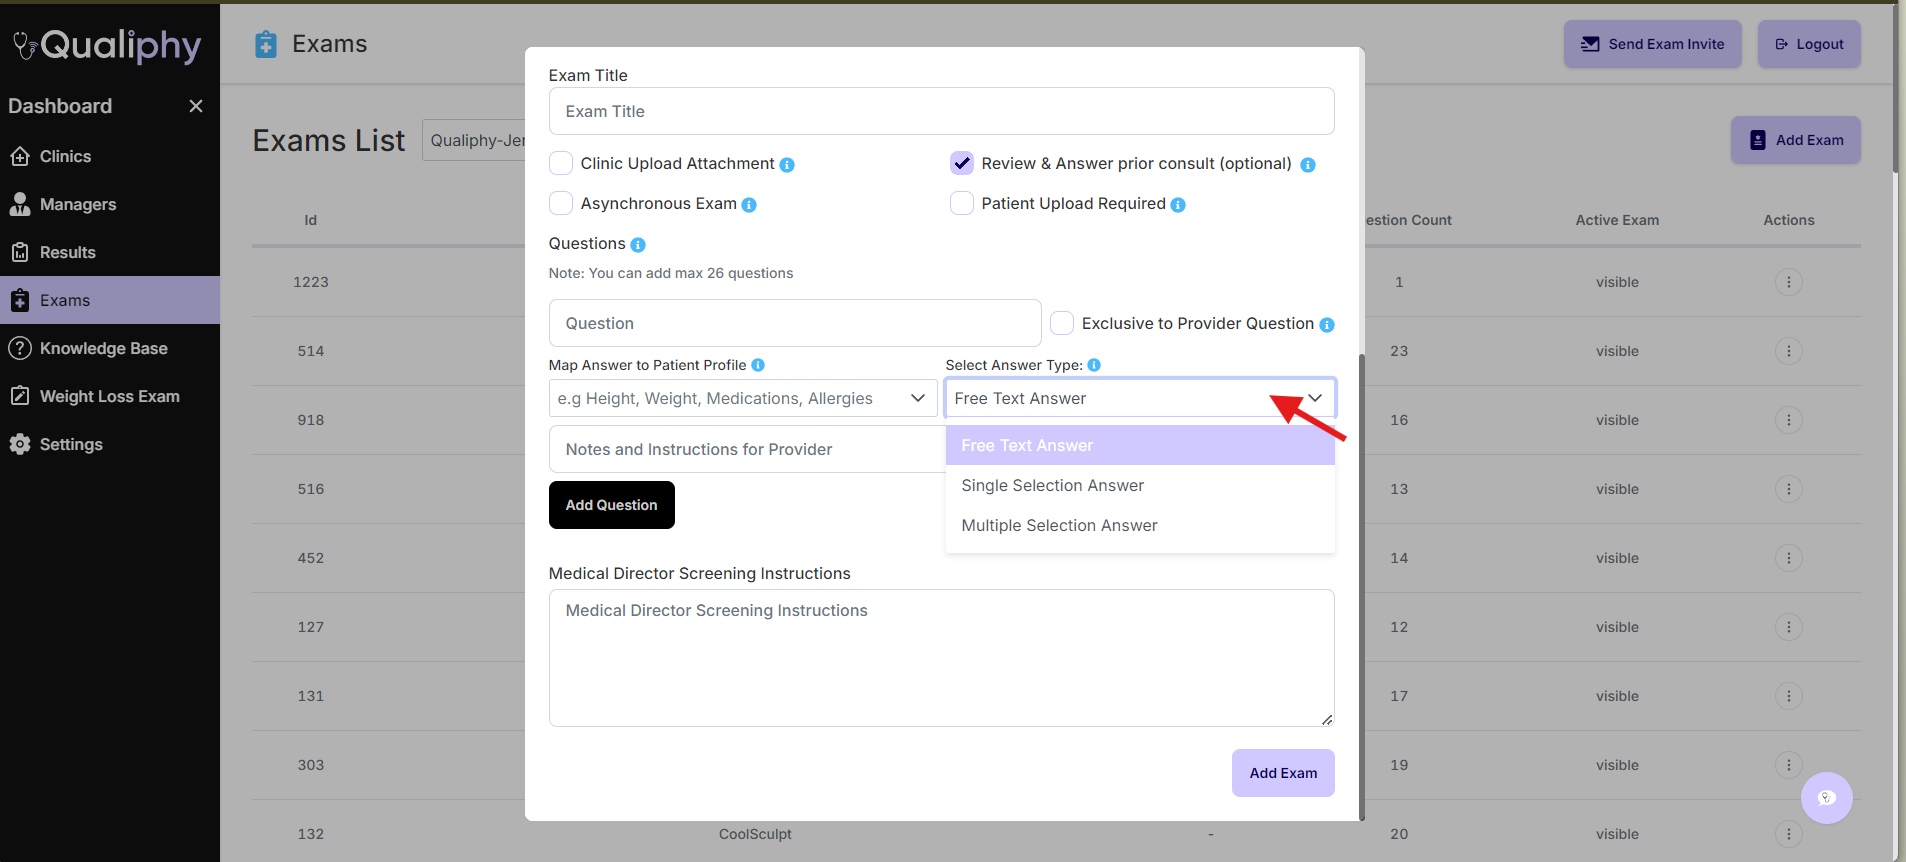Click the floating chat bubble icon
Image resolution: width=1906 pixels, height=862 pixels.
[x=1826, y=797]
